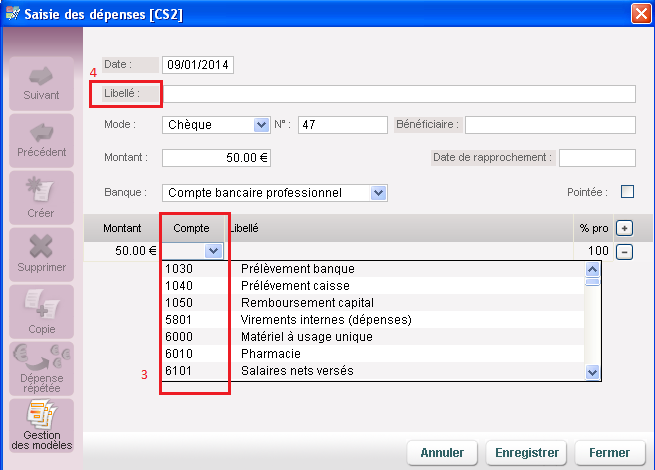Viewport: 655px width, 470px height.
Task: Click the 50.00 € cell in the breakdown row
Action: (122, 251)
